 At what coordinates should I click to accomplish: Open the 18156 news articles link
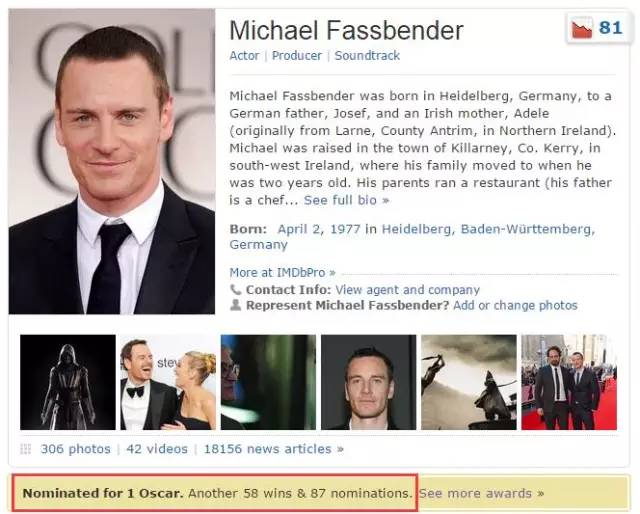273,449
